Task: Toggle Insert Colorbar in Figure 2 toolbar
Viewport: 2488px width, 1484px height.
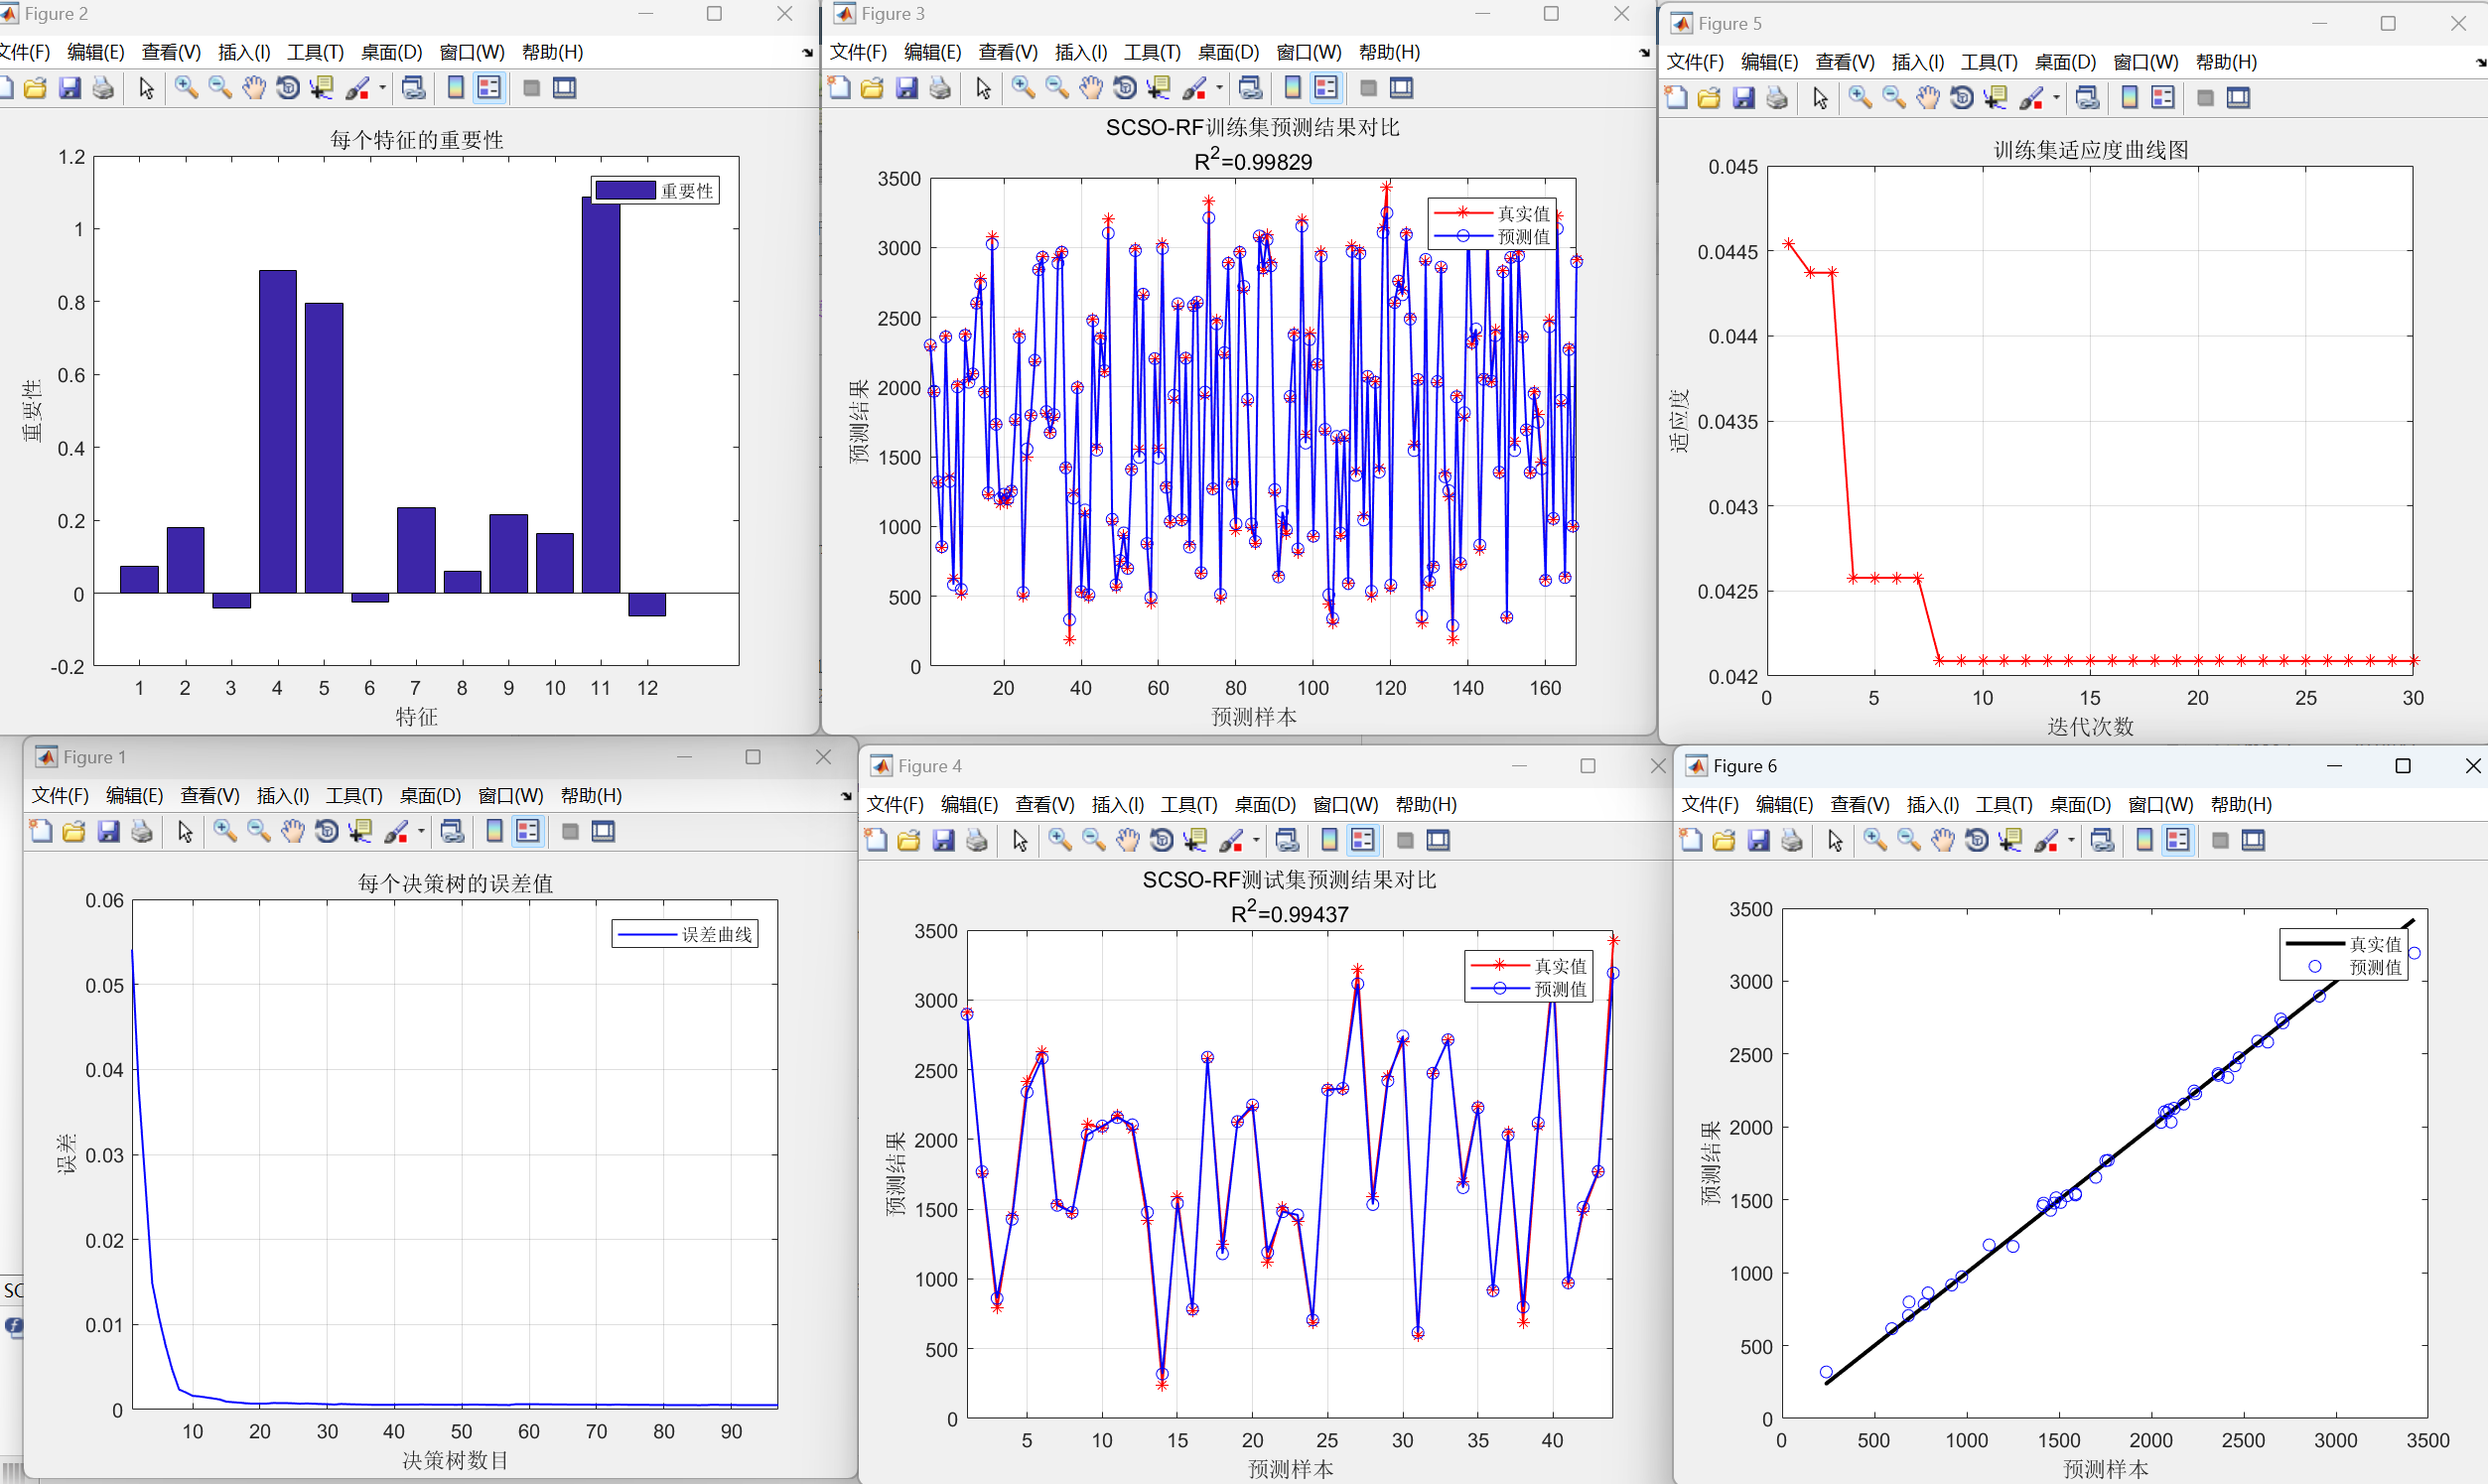Action: 456,88
